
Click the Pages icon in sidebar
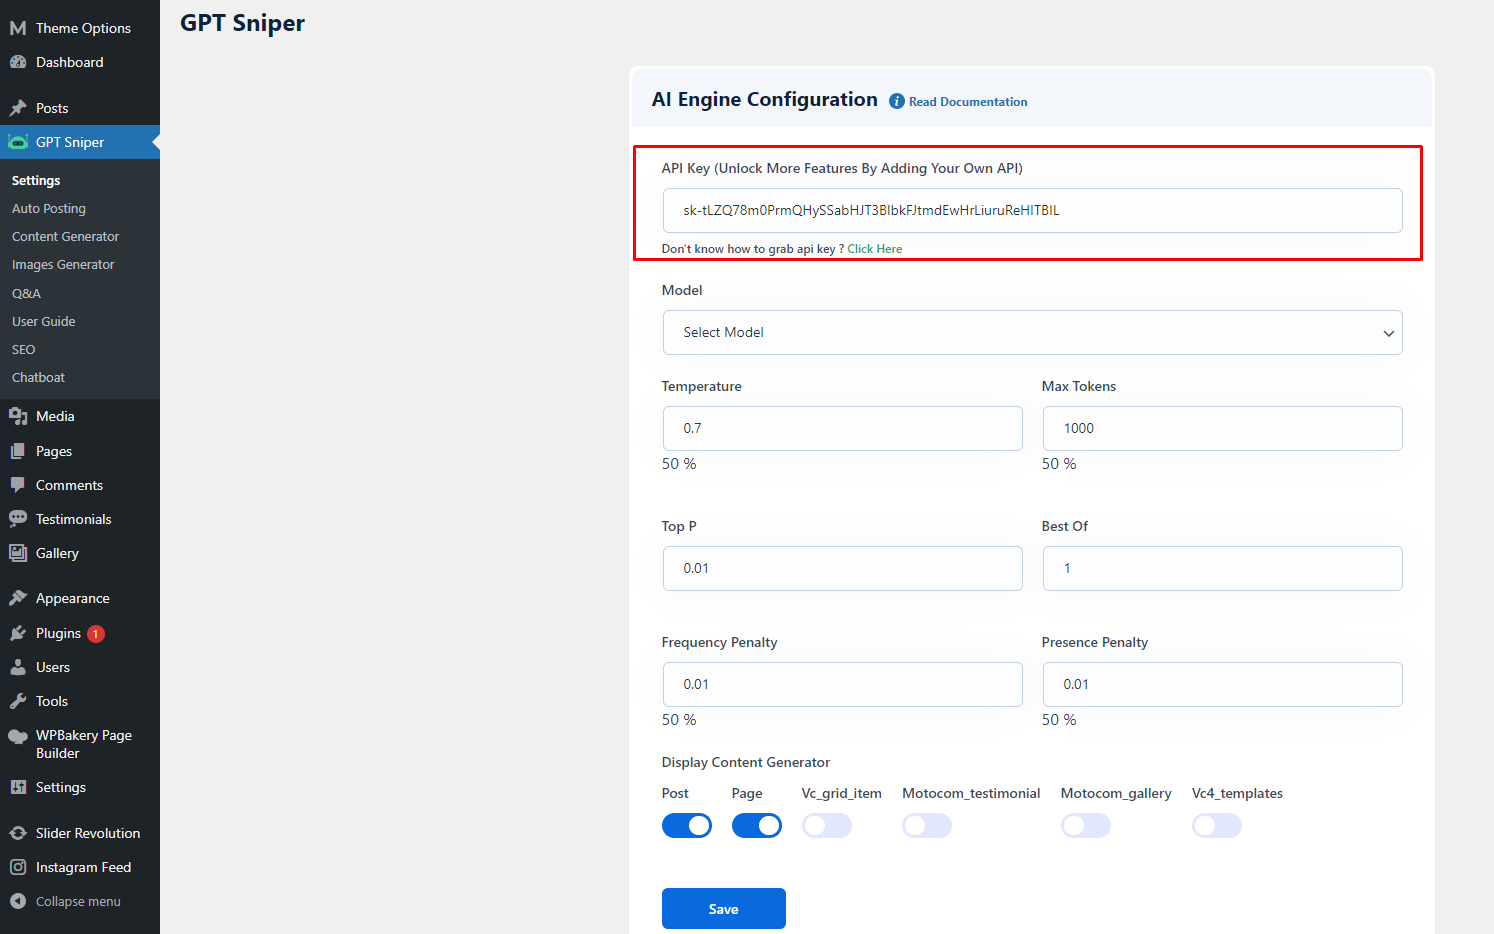pyautogui.click(x=18, y=451)
